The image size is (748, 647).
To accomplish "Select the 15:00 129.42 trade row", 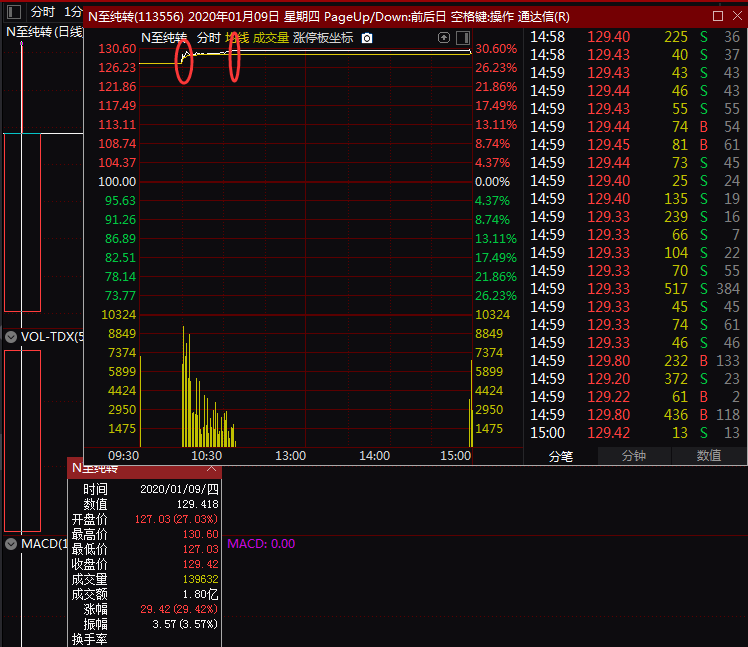I will click(x=635, y=433).
